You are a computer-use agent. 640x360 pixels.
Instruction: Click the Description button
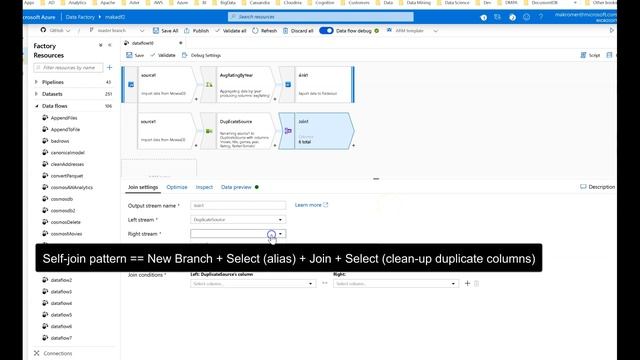tap(598, 187)
